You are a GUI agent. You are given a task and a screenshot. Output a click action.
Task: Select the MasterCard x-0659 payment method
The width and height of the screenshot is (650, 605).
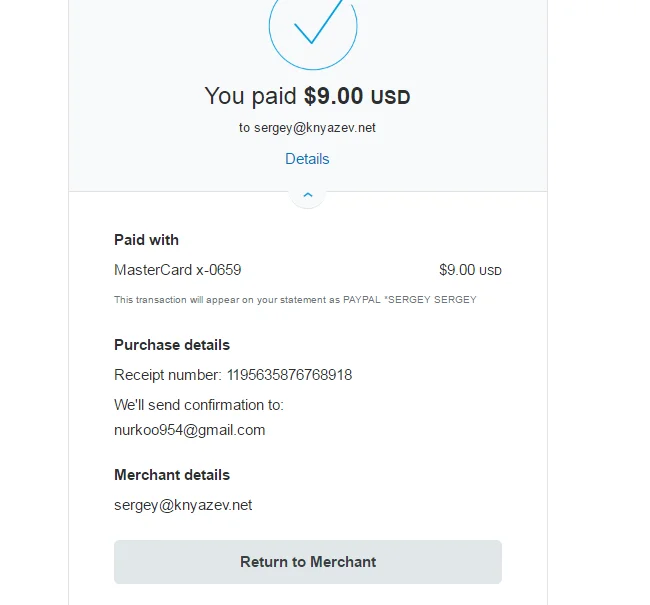point(178,270)
